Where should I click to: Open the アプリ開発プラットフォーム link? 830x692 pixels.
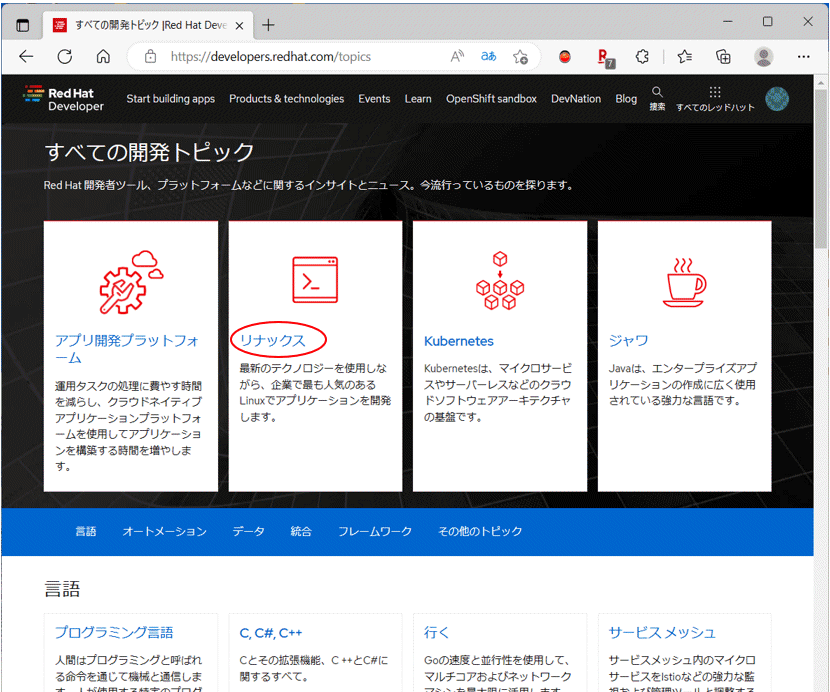(128, 348)
